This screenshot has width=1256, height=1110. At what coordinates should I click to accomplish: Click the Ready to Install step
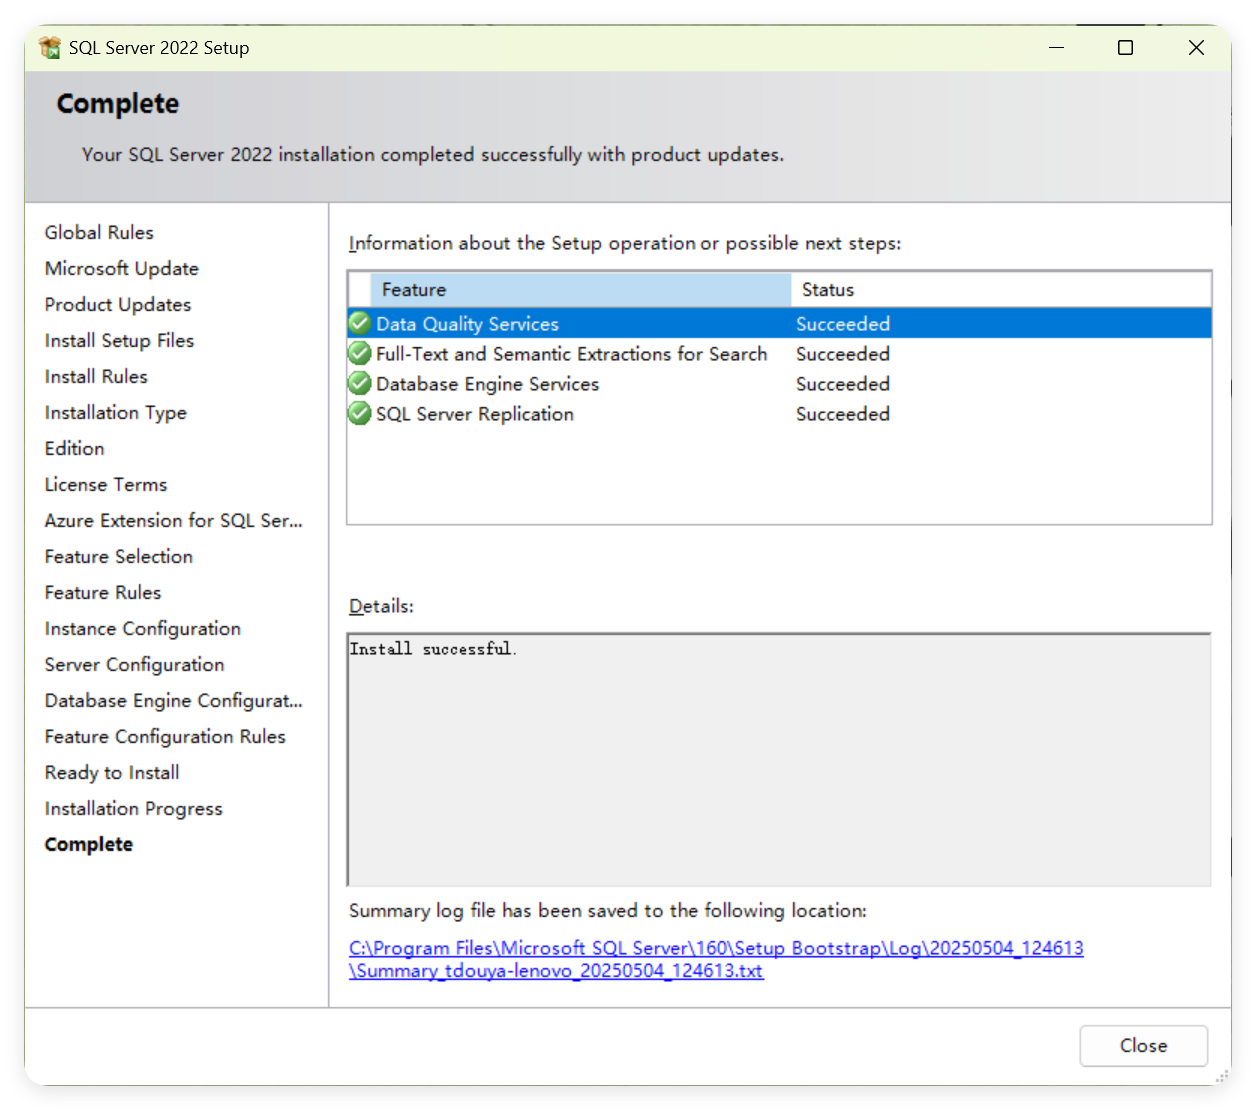(112, 772)
